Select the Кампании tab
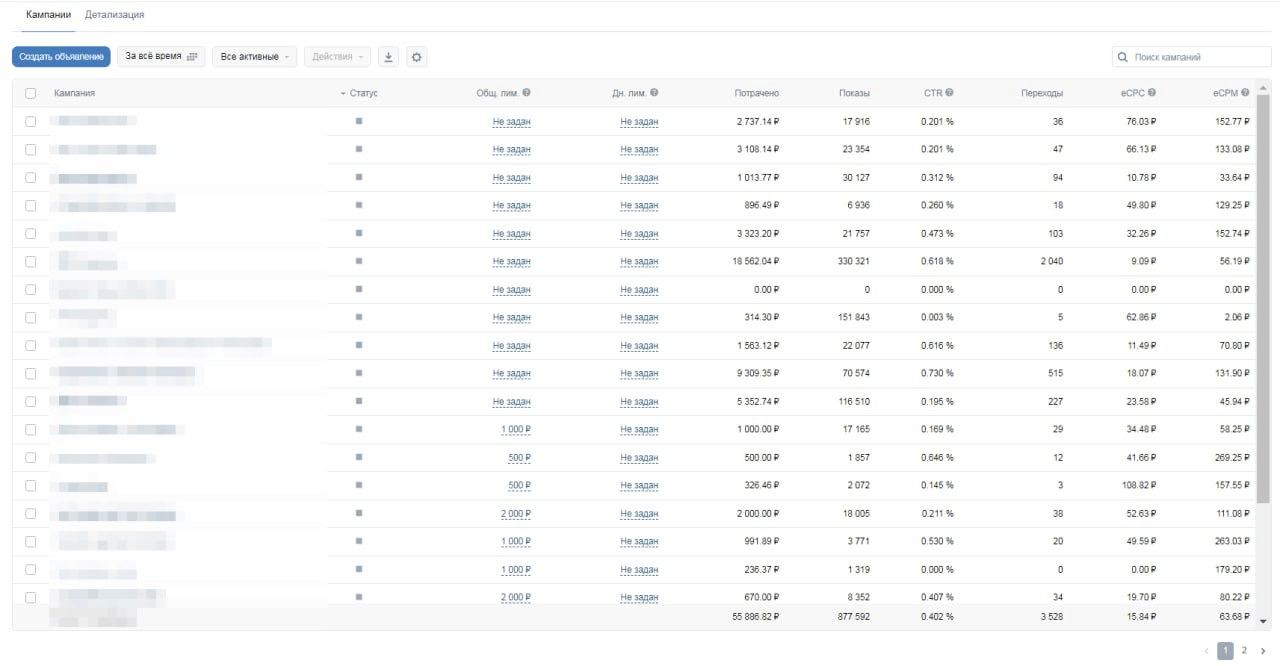Screen dimensions: 1280x666 [x=48, y=15]
